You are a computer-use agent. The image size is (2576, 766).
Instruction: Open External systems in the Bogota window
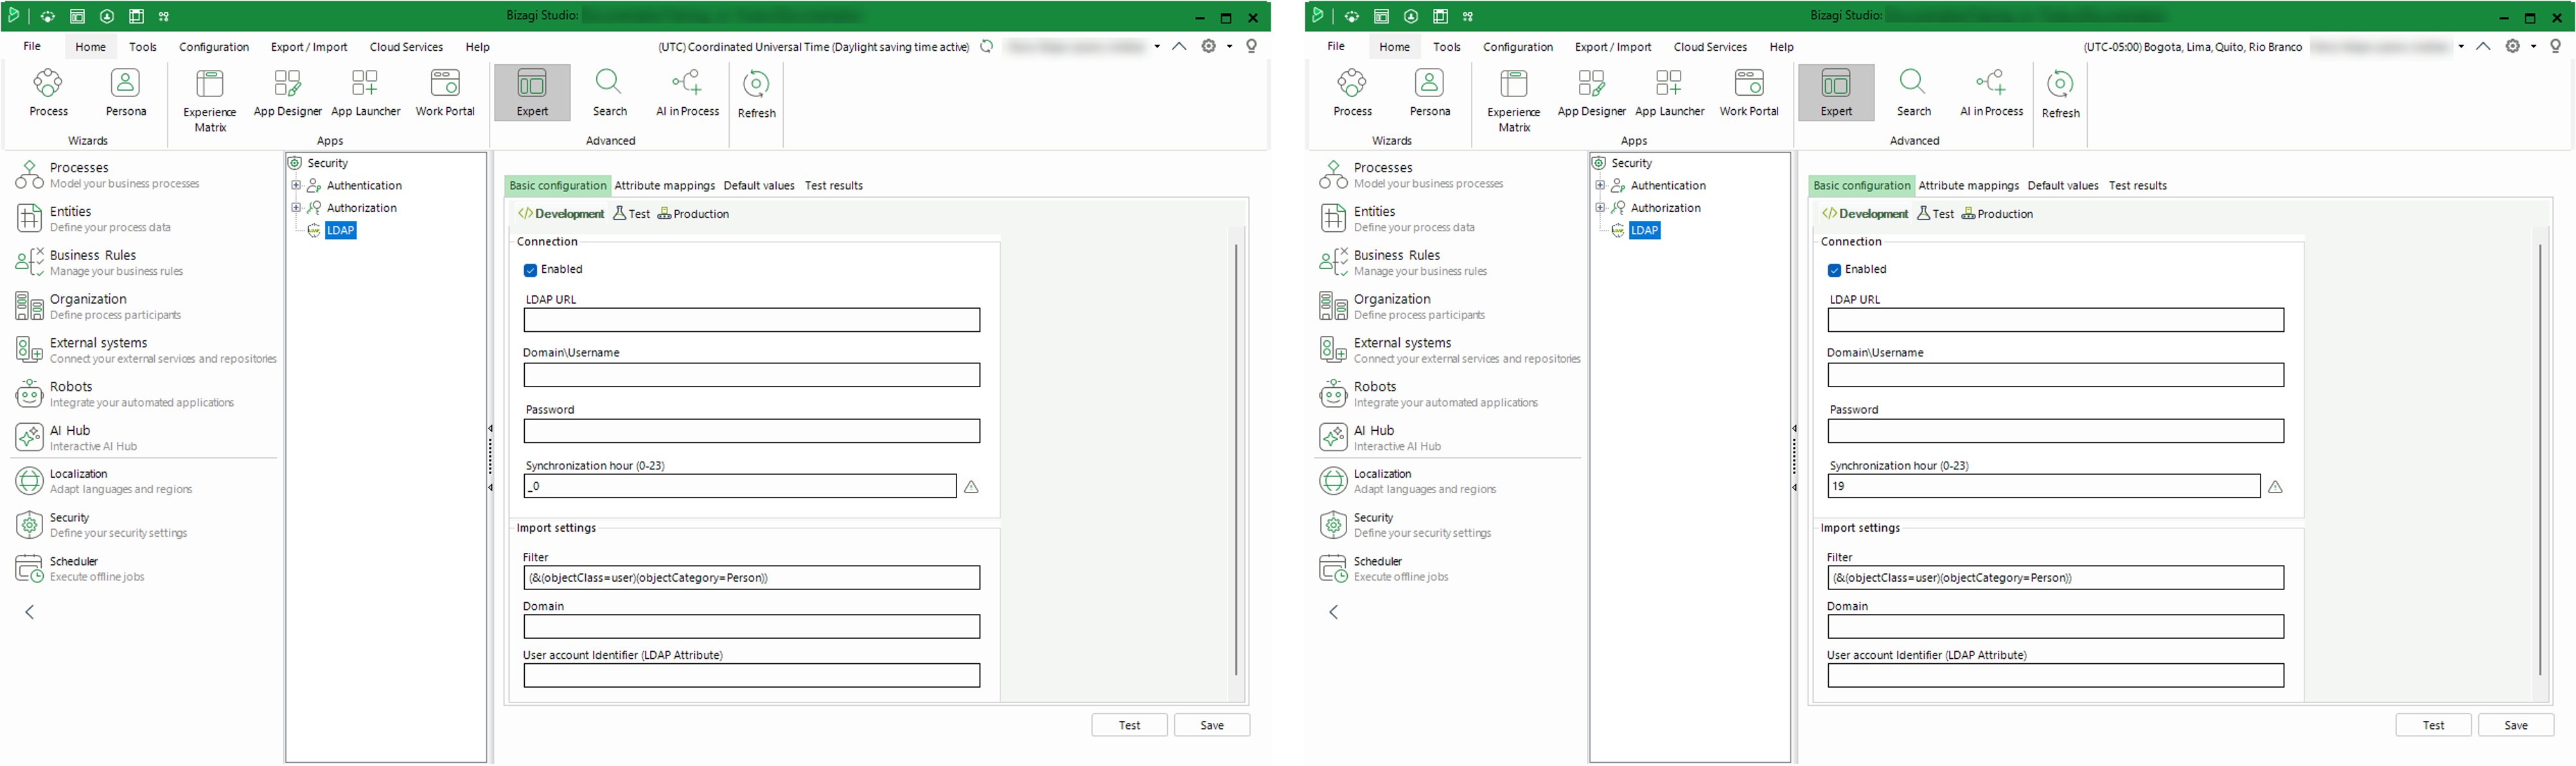(1449, 351)
